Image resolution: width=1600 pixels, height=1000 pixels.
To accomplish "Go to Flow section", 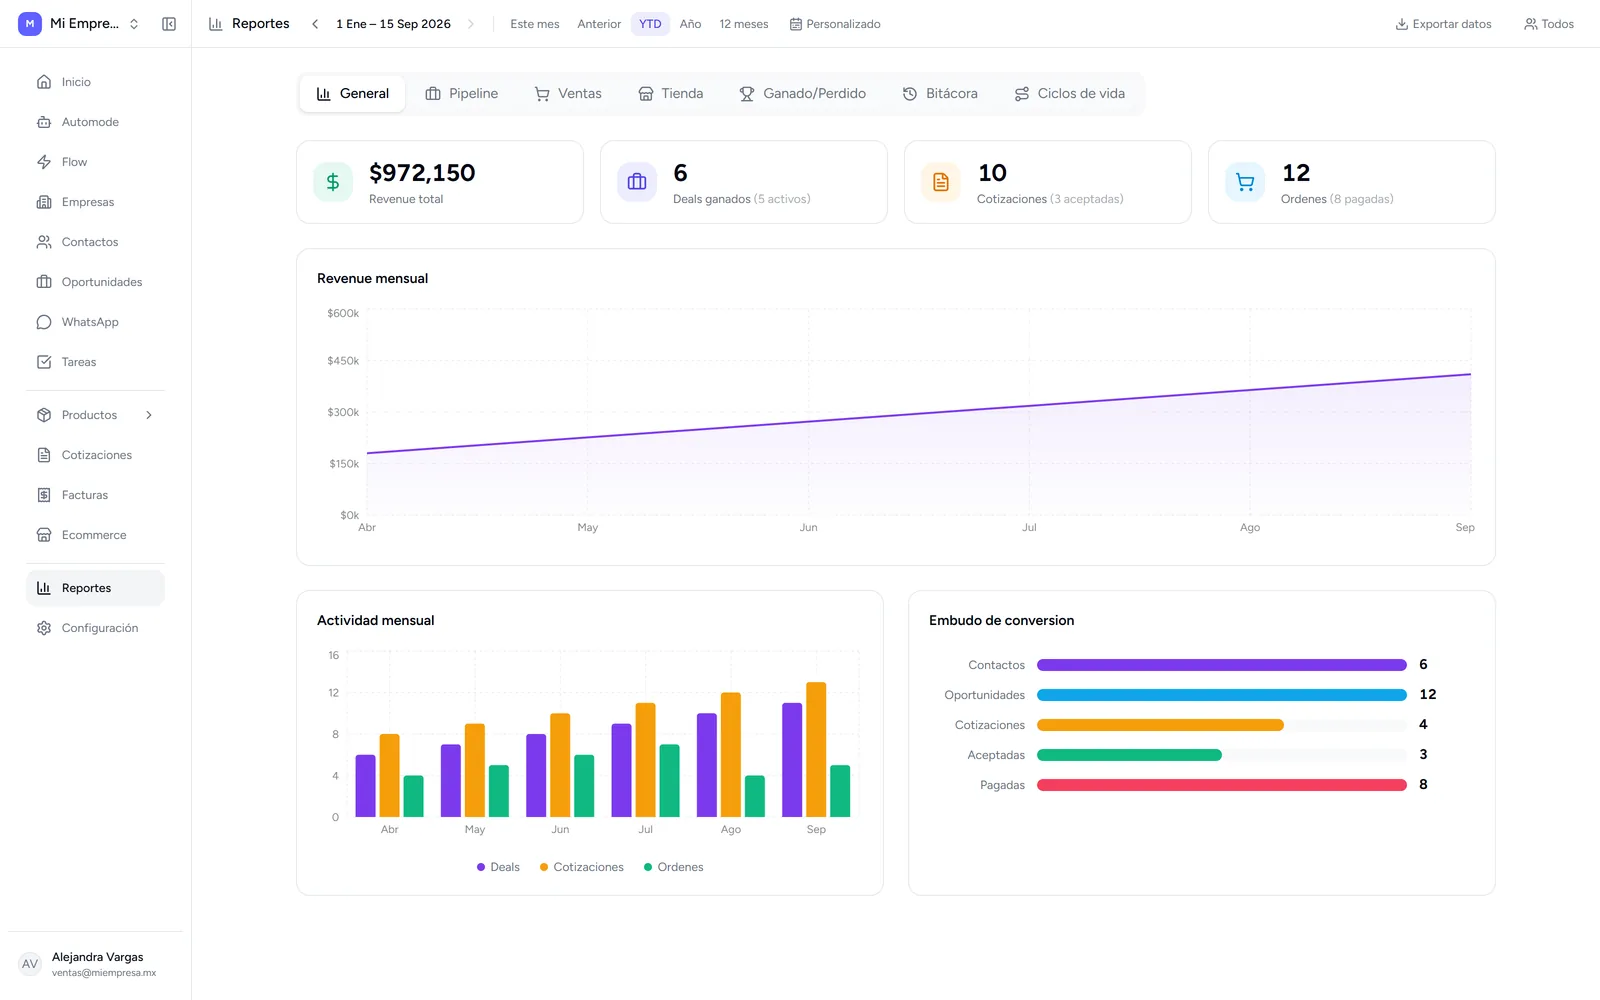I will pyautogui.click(x=95, y=162).
